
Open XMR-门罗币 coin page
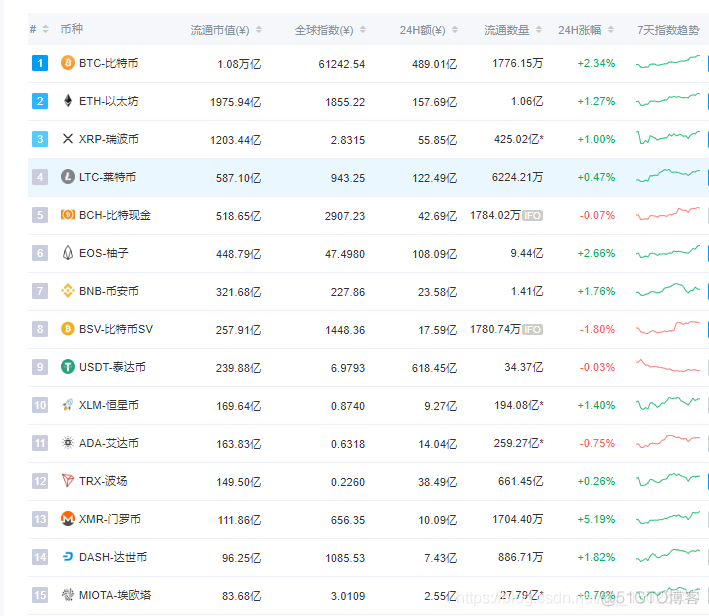tap(109, 519)
